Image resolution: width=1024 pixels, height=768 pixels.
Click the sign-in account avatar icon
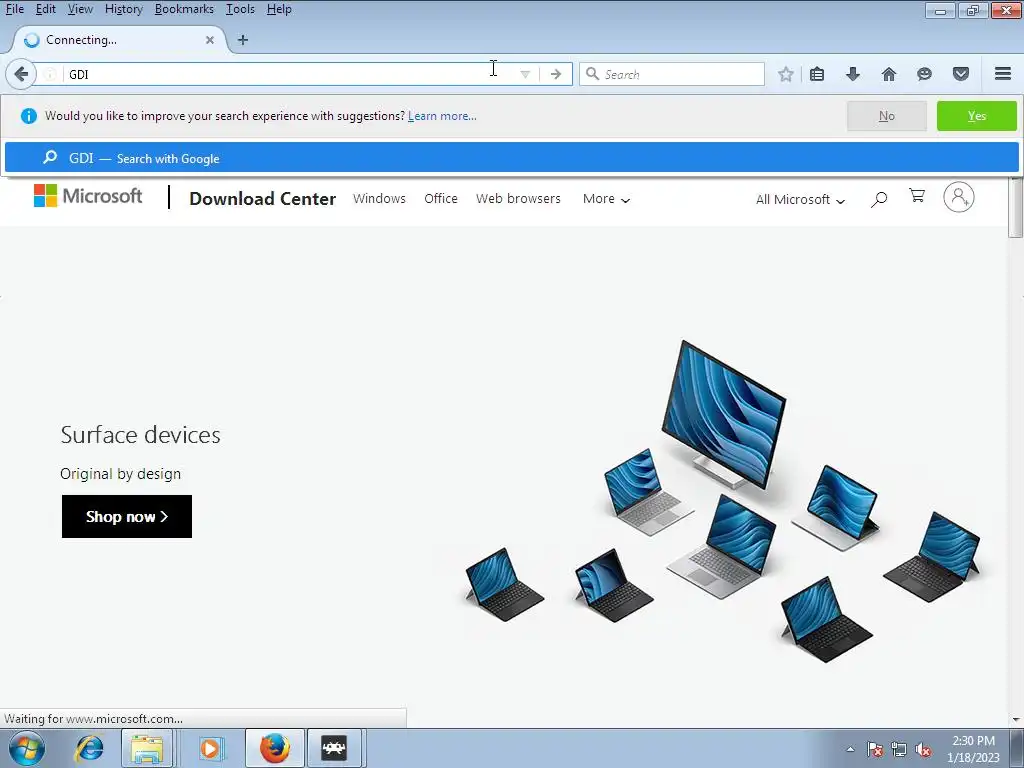[x=959, y=197]
